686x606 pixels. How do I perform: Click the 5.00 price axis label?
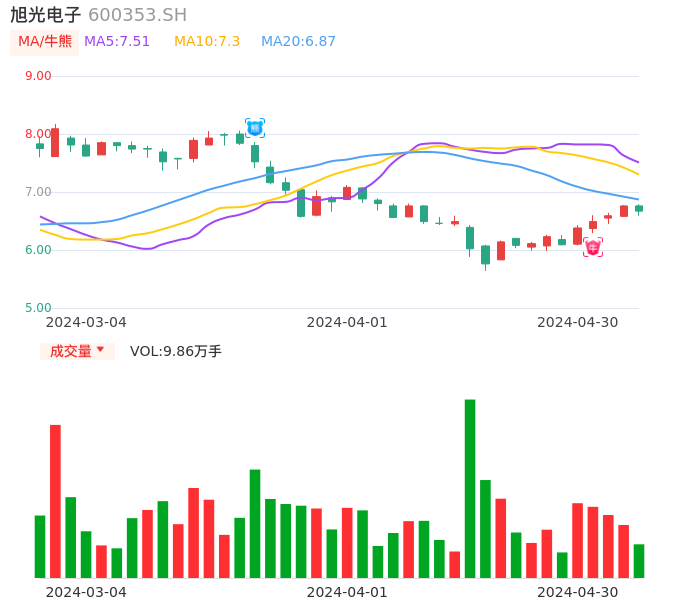click(38, 308)
